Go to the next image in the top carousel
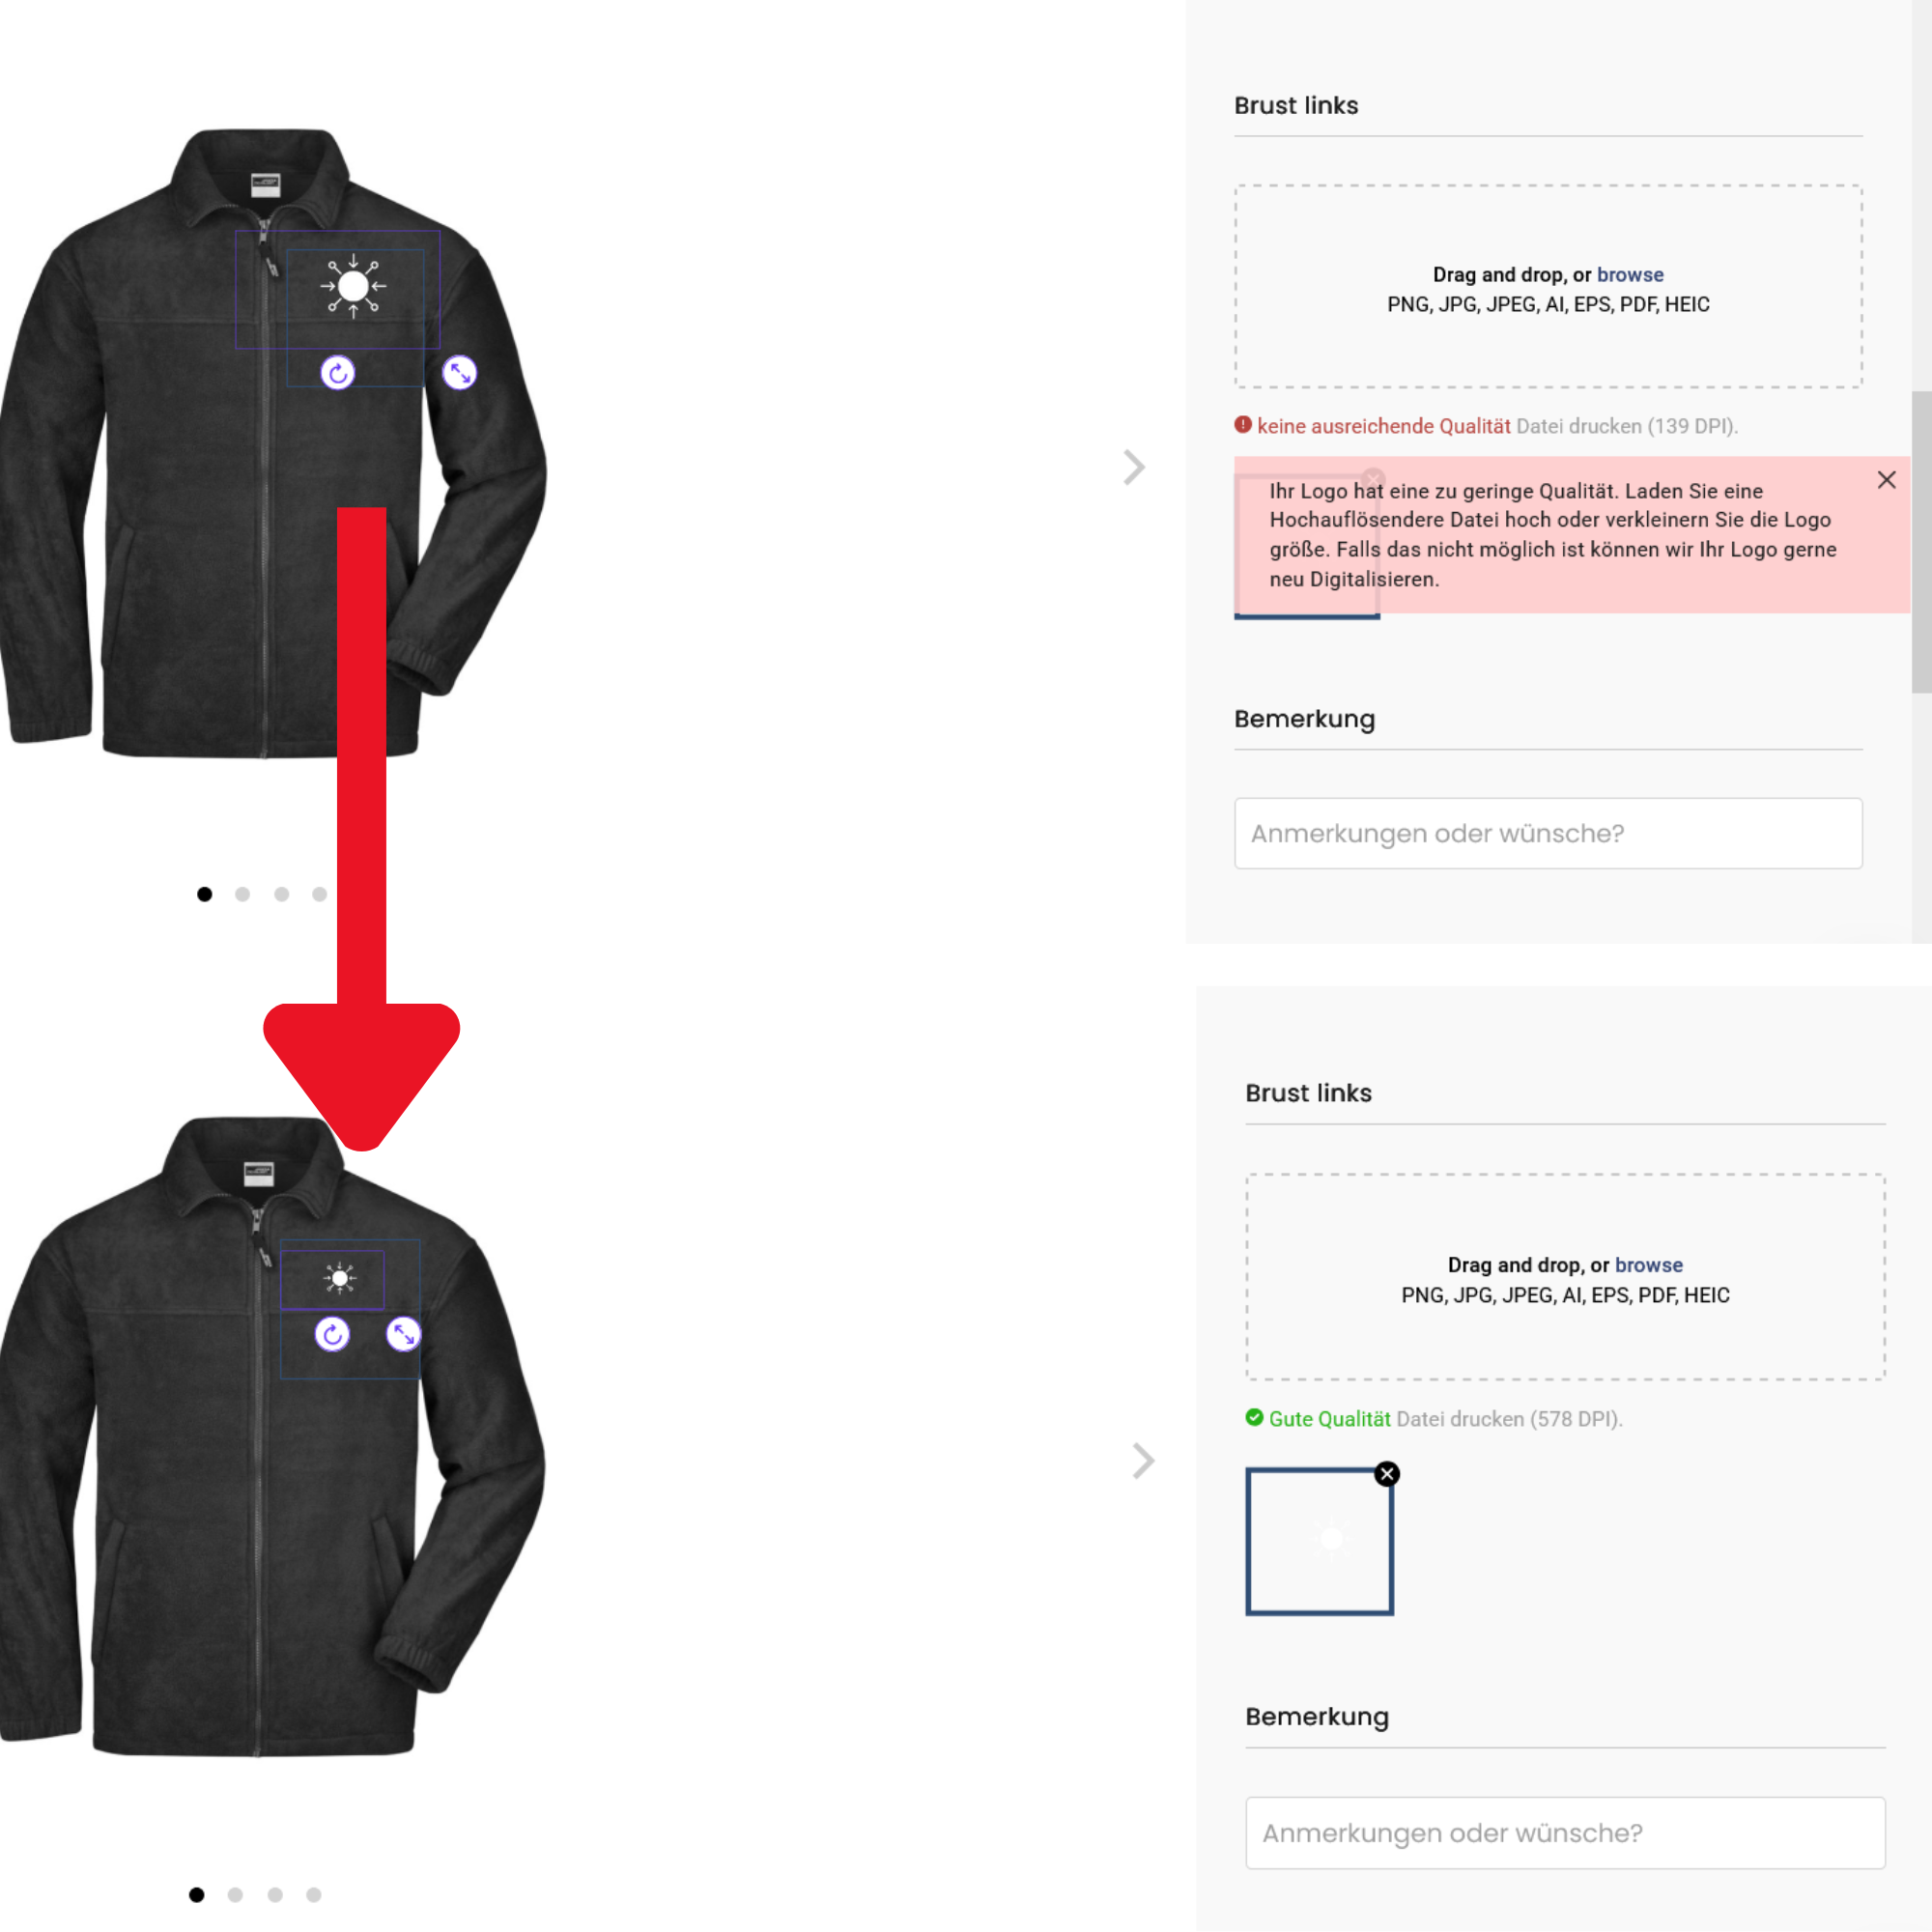 (1133, 467)
